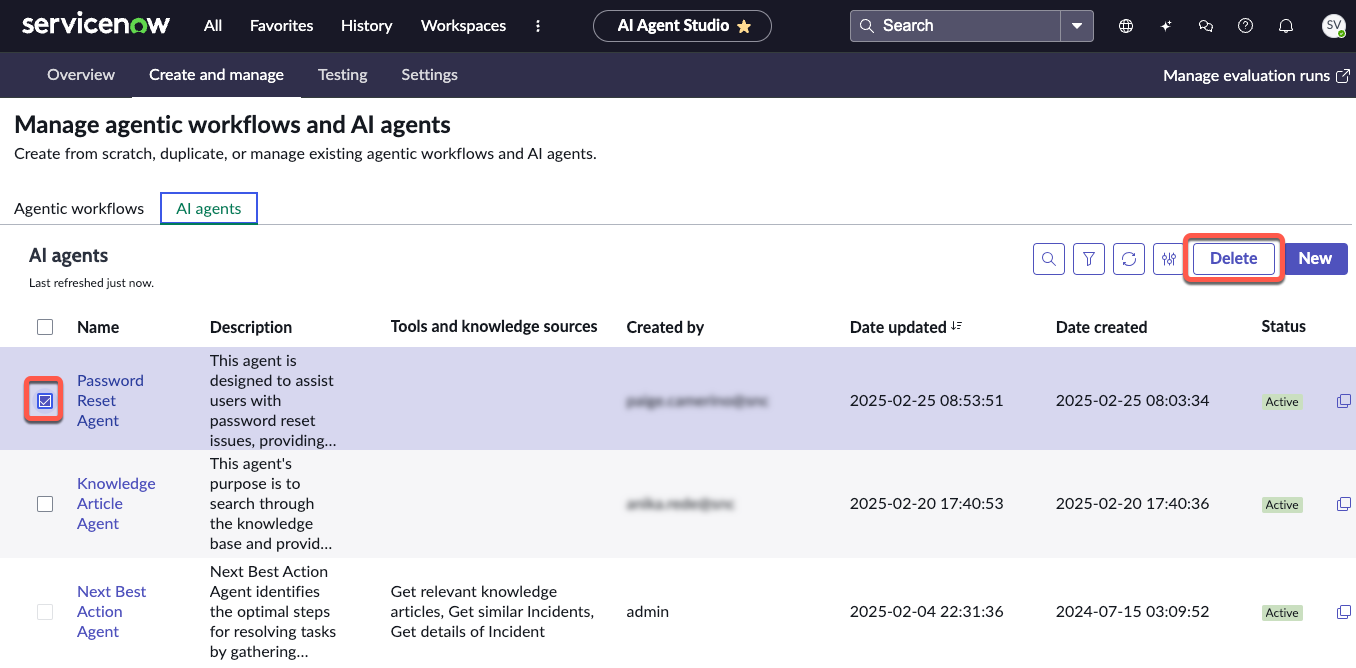1356x668 pixels.
Task: Open the History menu
Action: 366,26
